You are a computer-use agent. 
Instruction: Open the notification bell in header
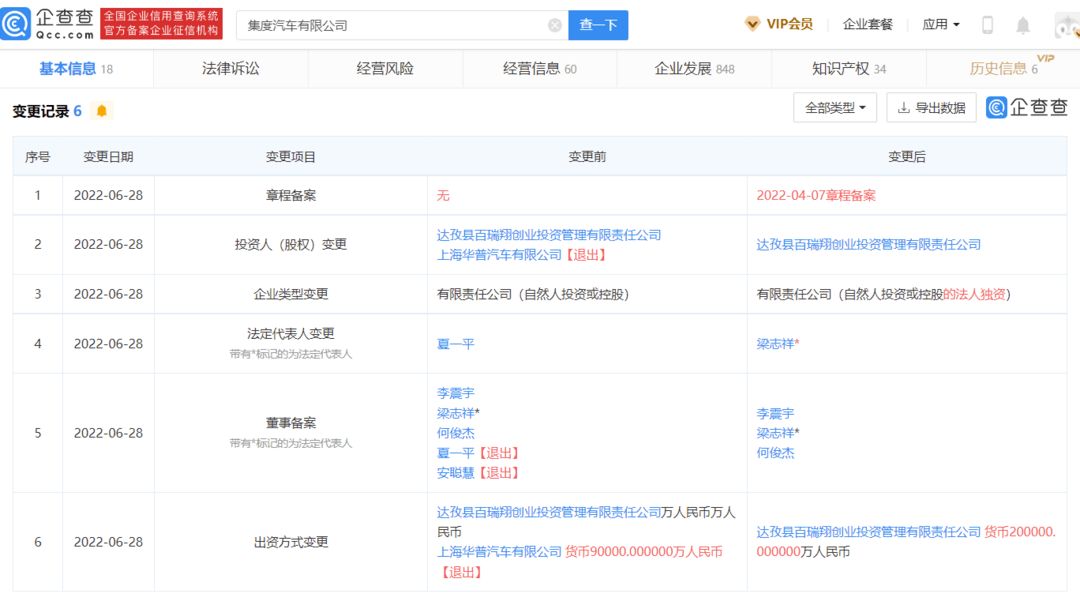1023,25
